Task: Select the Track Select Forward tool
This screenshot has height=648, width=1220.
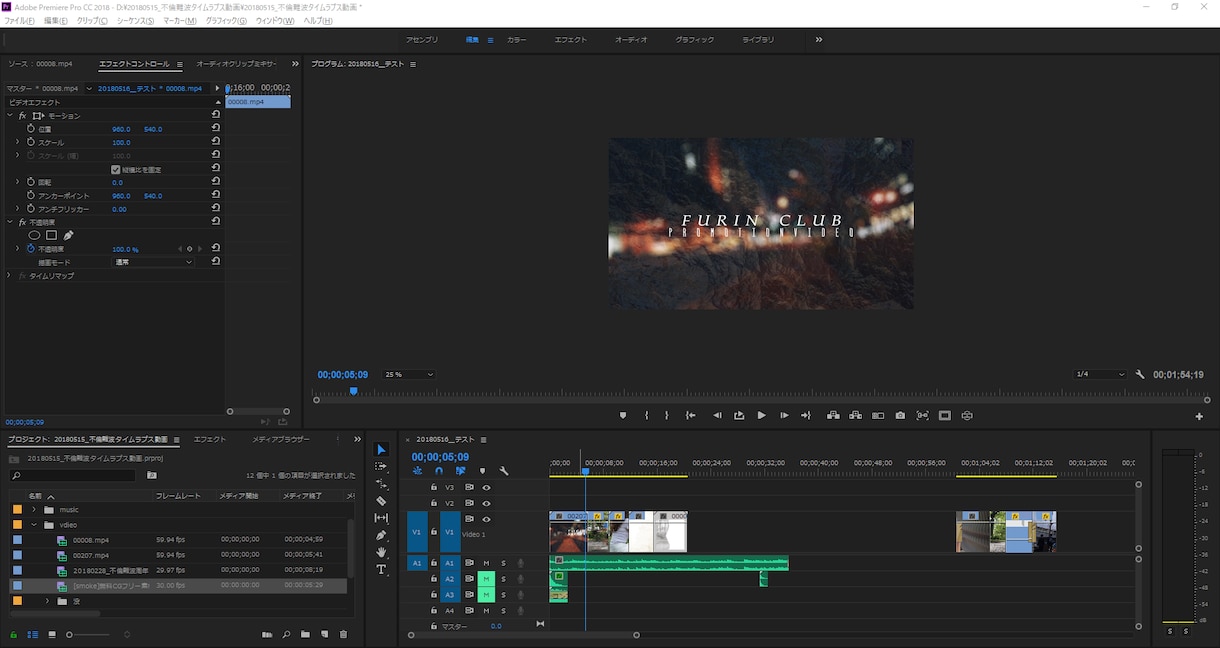Action: click(x=381, y=467)
